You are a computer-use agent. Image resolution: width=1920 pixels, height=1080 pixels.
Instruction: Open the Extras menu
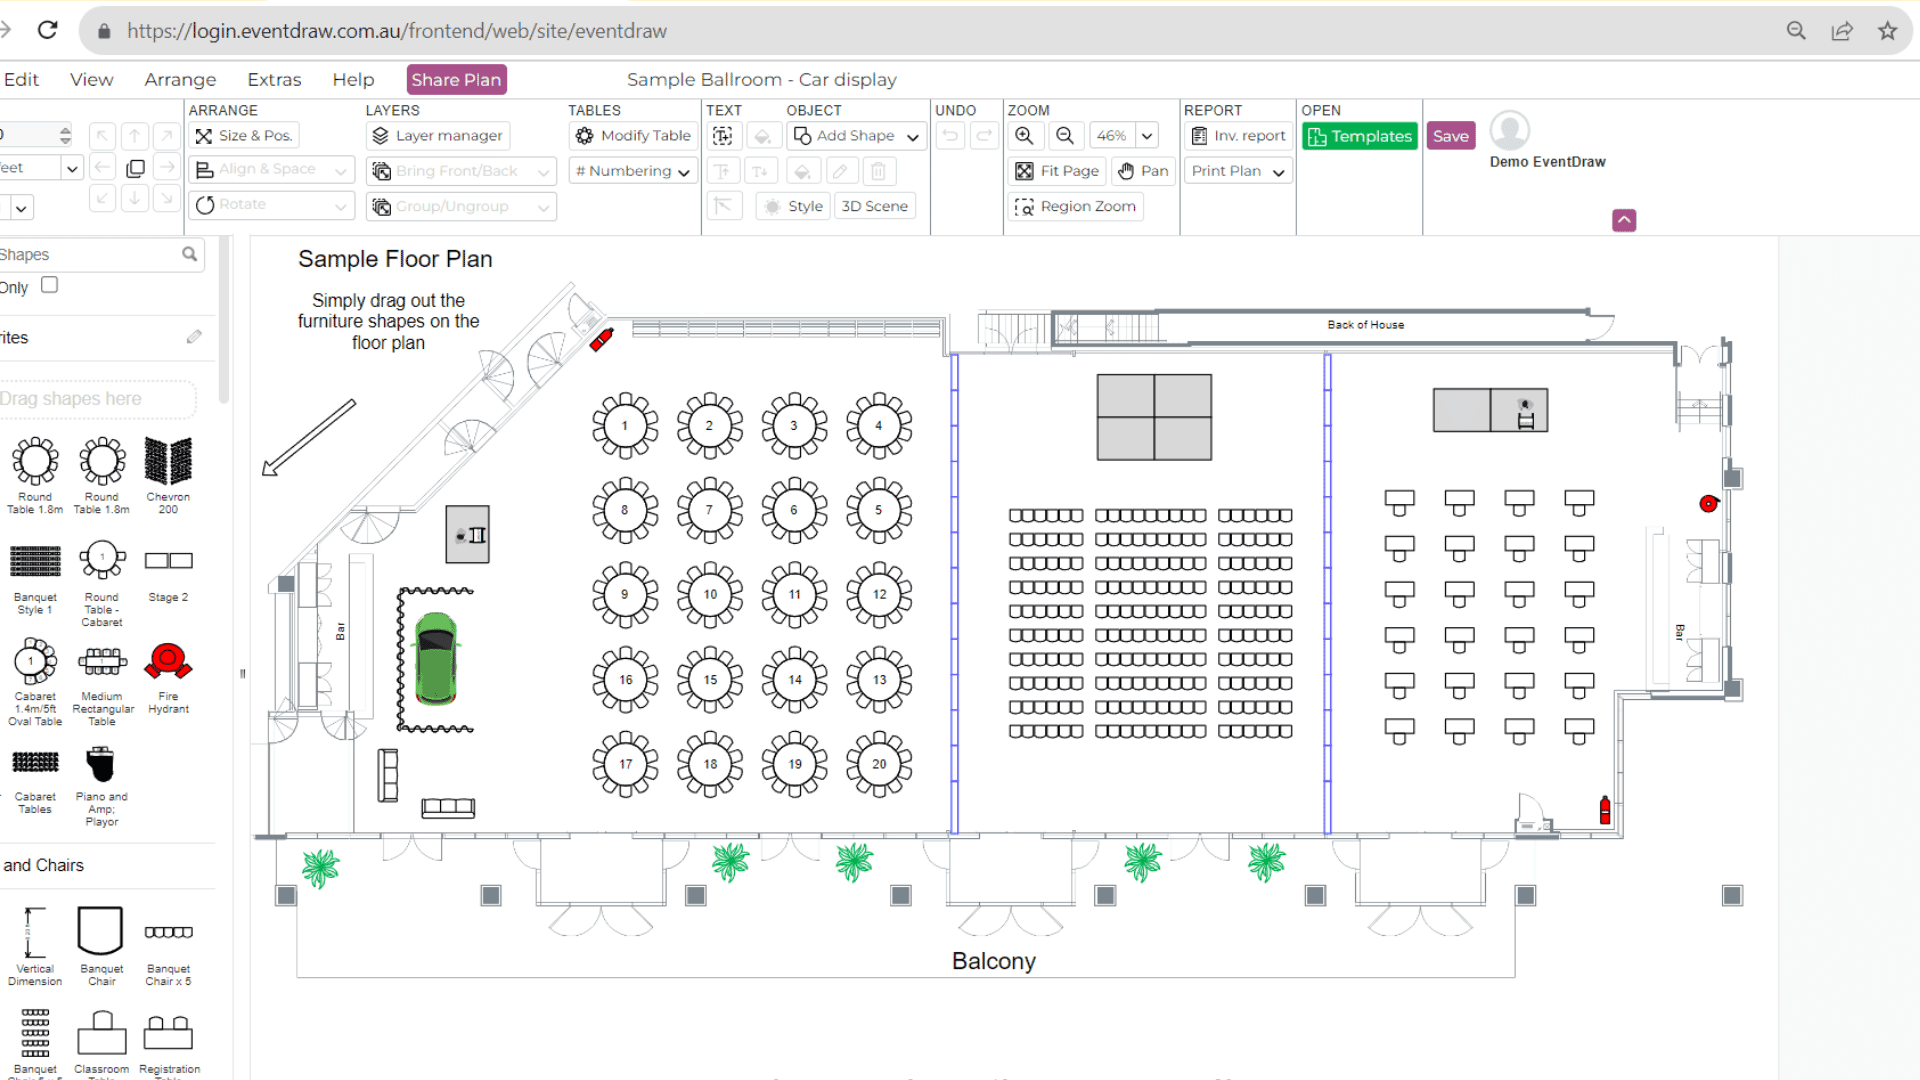click(274, 80)
